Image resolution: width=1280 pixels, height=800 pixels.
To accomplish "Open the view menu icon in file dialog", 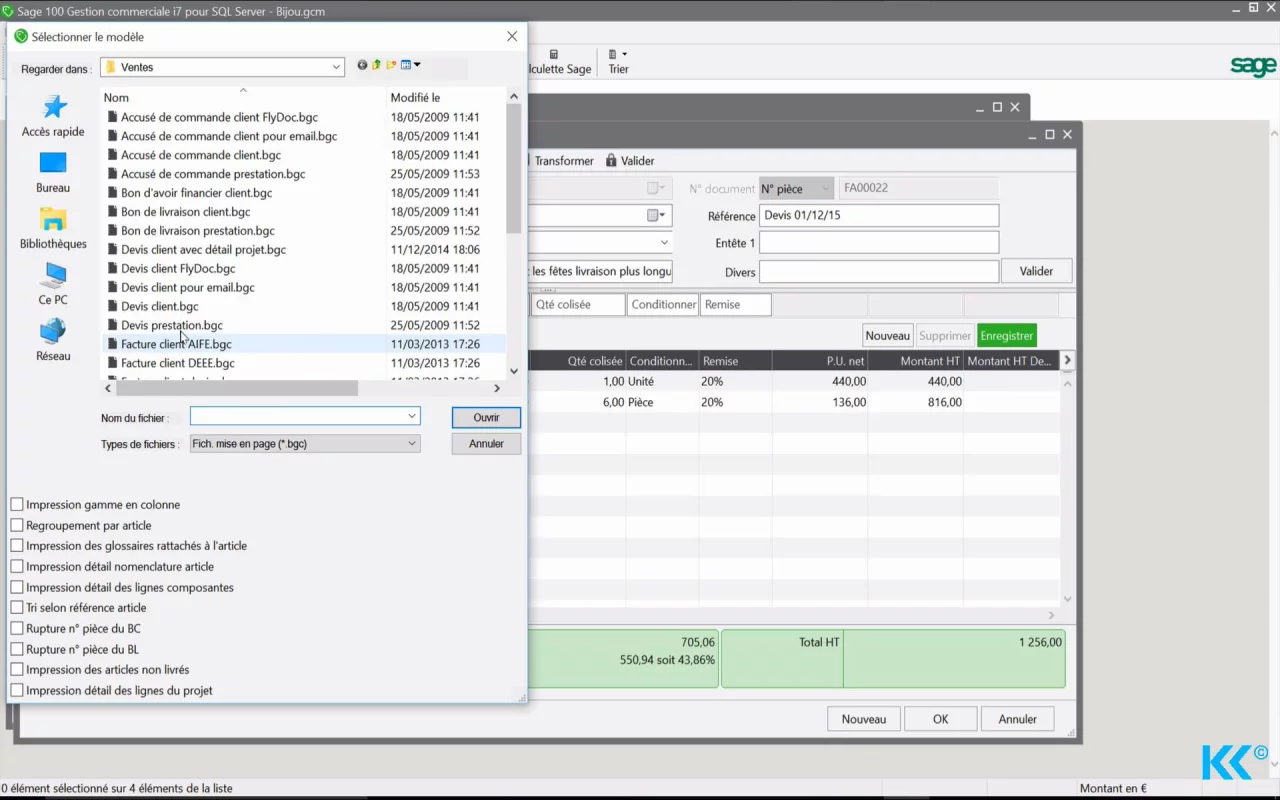I will tap(406, 65).
